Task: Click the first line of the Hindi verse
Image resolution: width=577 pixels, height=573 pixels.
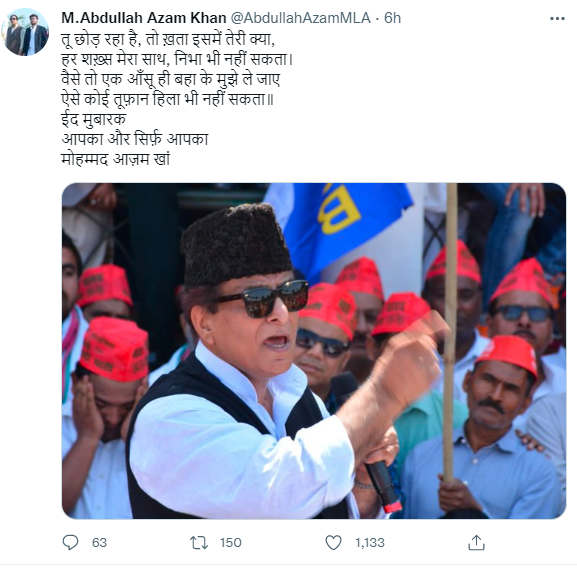Action: pos(168,39)
